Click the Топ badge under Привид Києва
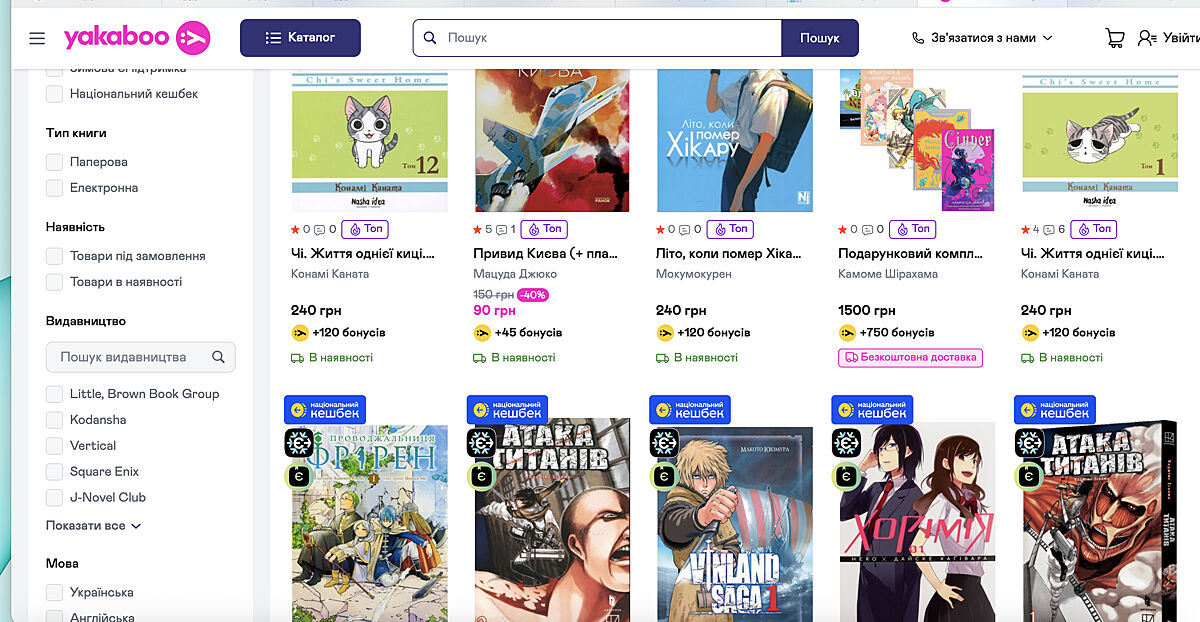This screenshot has height=622, width=1200. (545, 229)
